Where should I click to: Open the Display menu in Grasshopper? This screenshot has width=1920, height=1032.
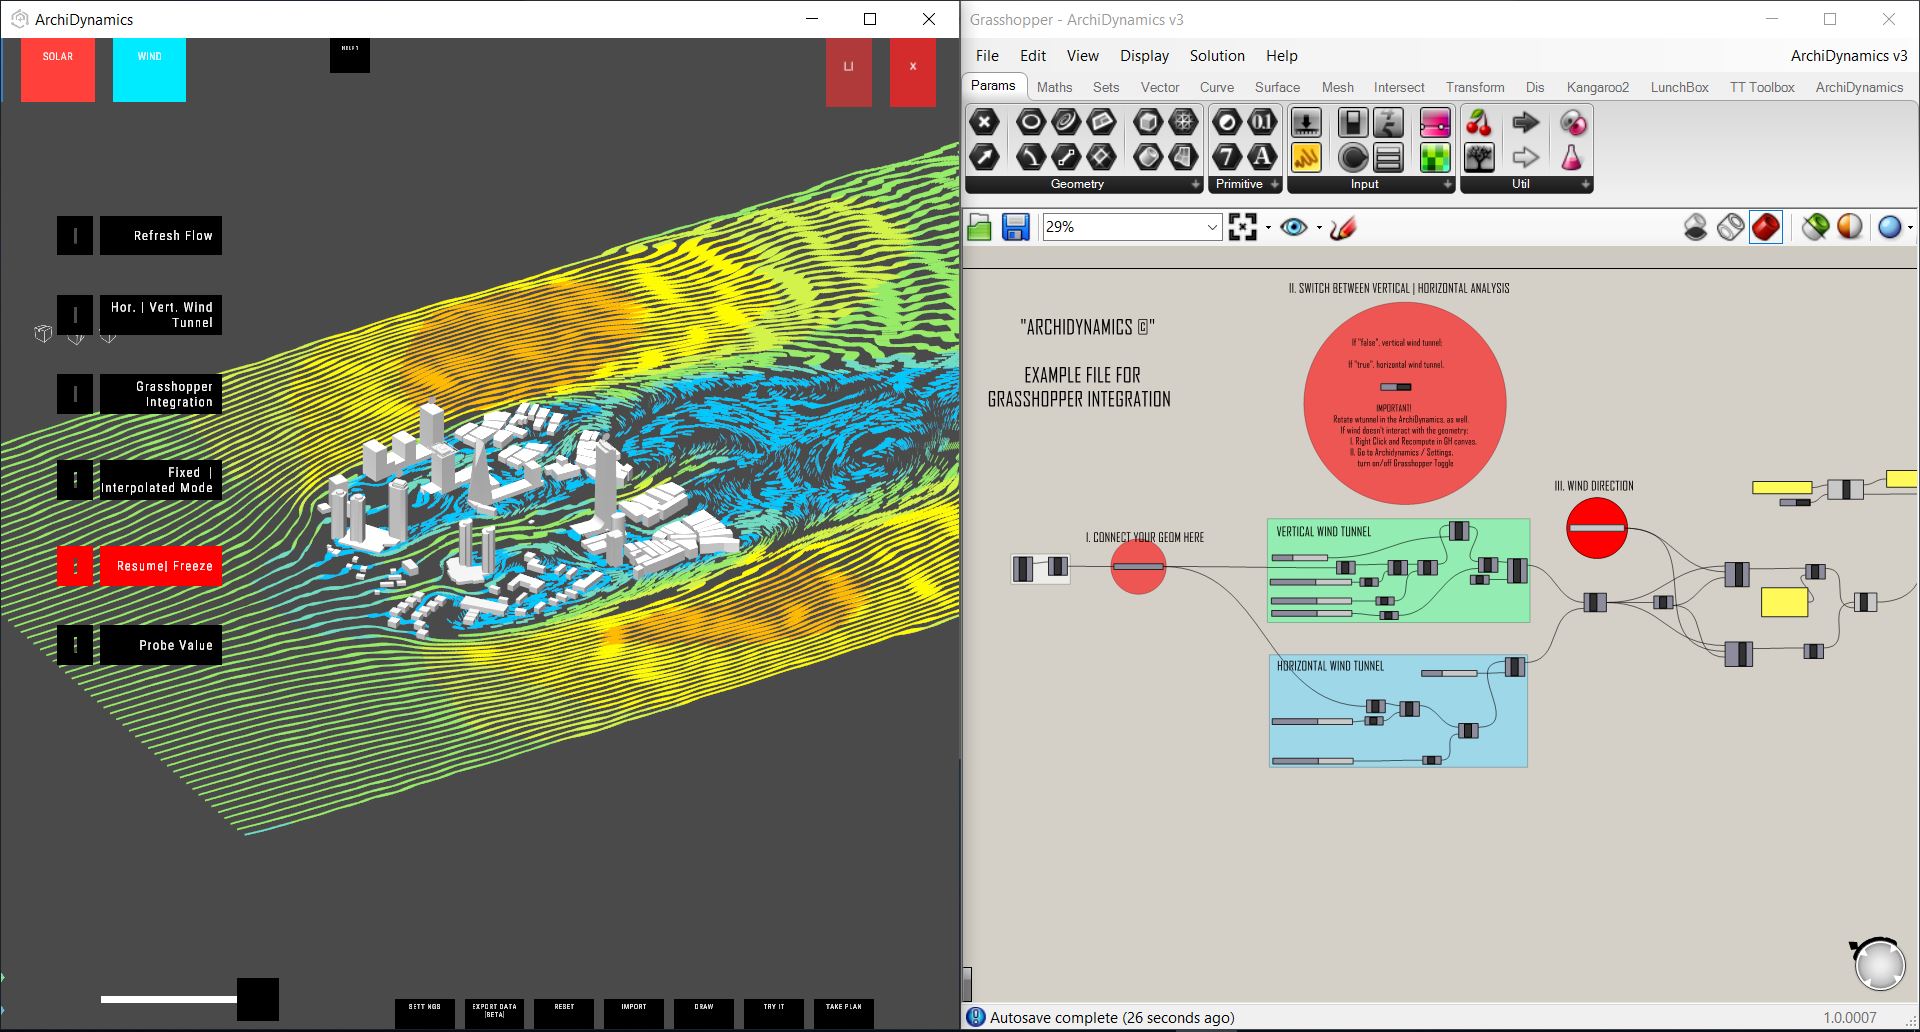pos(1144,56)
